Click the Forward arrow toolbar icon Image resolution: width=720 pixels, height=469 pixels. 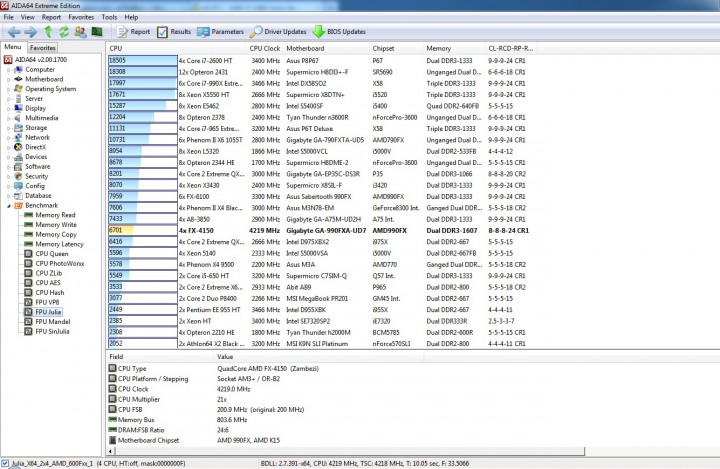(30, 32)
